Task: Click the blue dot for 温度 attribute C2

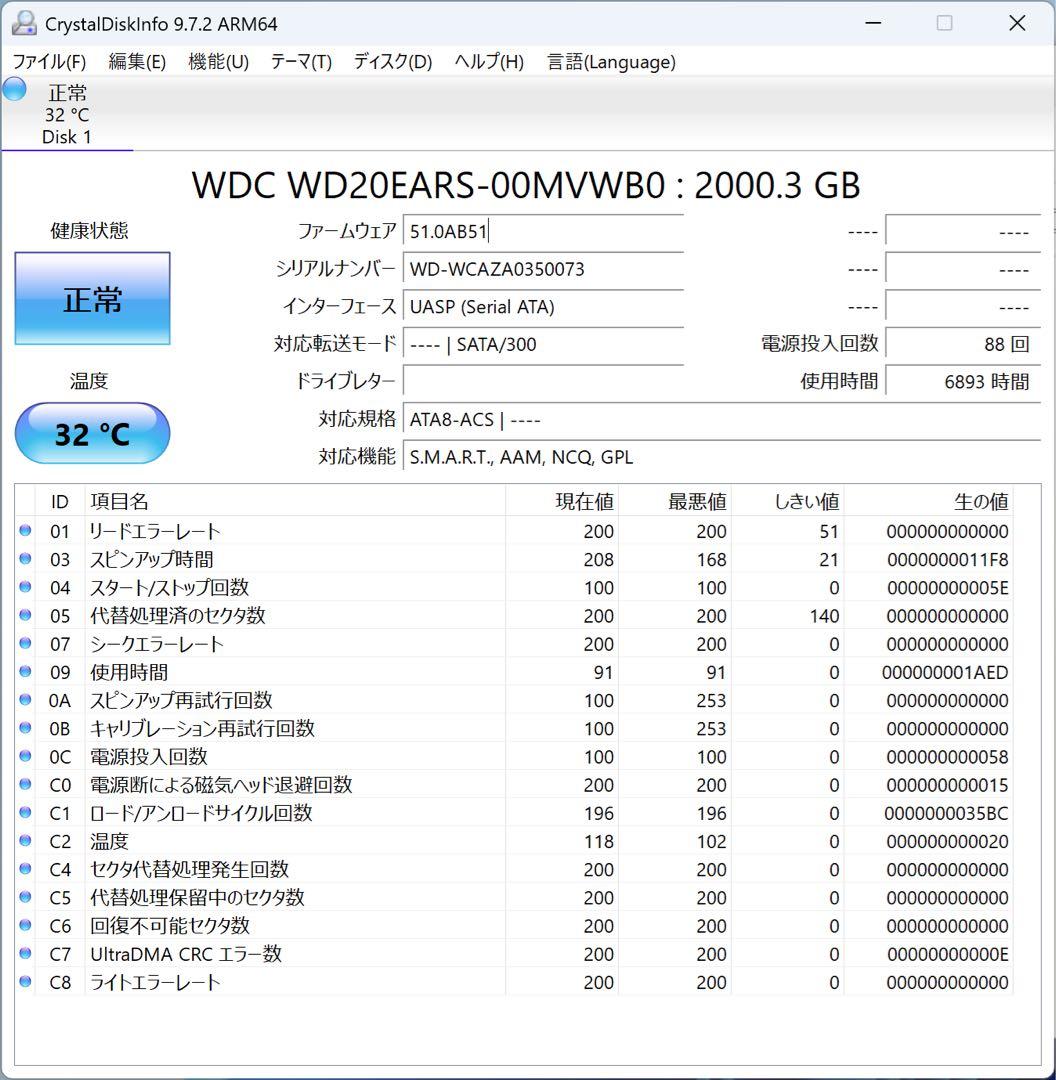Action: coord(25,841)
